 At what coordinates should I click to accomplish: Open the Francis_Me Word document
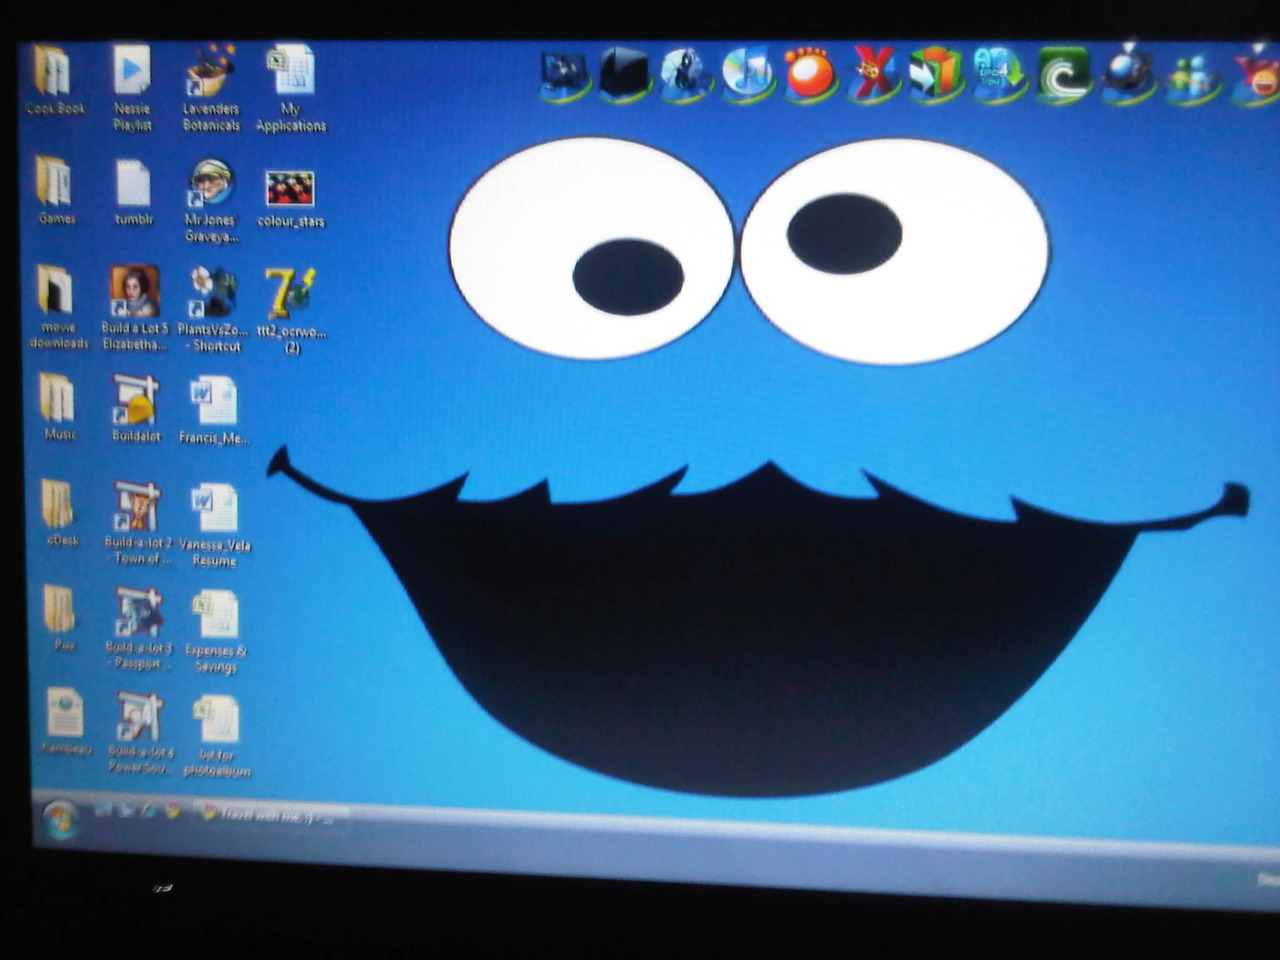tap(214, 410)
